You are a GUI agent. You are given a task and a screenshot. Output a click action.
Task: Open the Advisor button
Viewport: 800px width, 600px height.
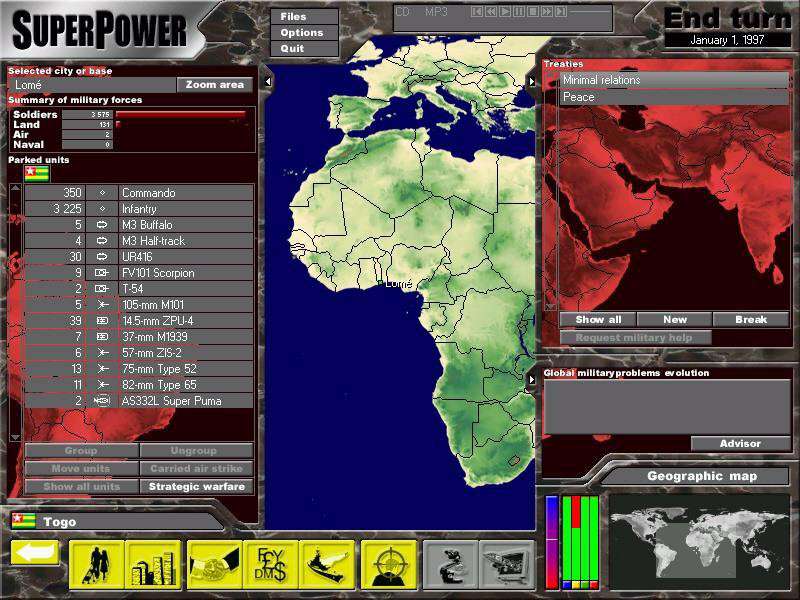pyautogui.click(x=740, y=443)
